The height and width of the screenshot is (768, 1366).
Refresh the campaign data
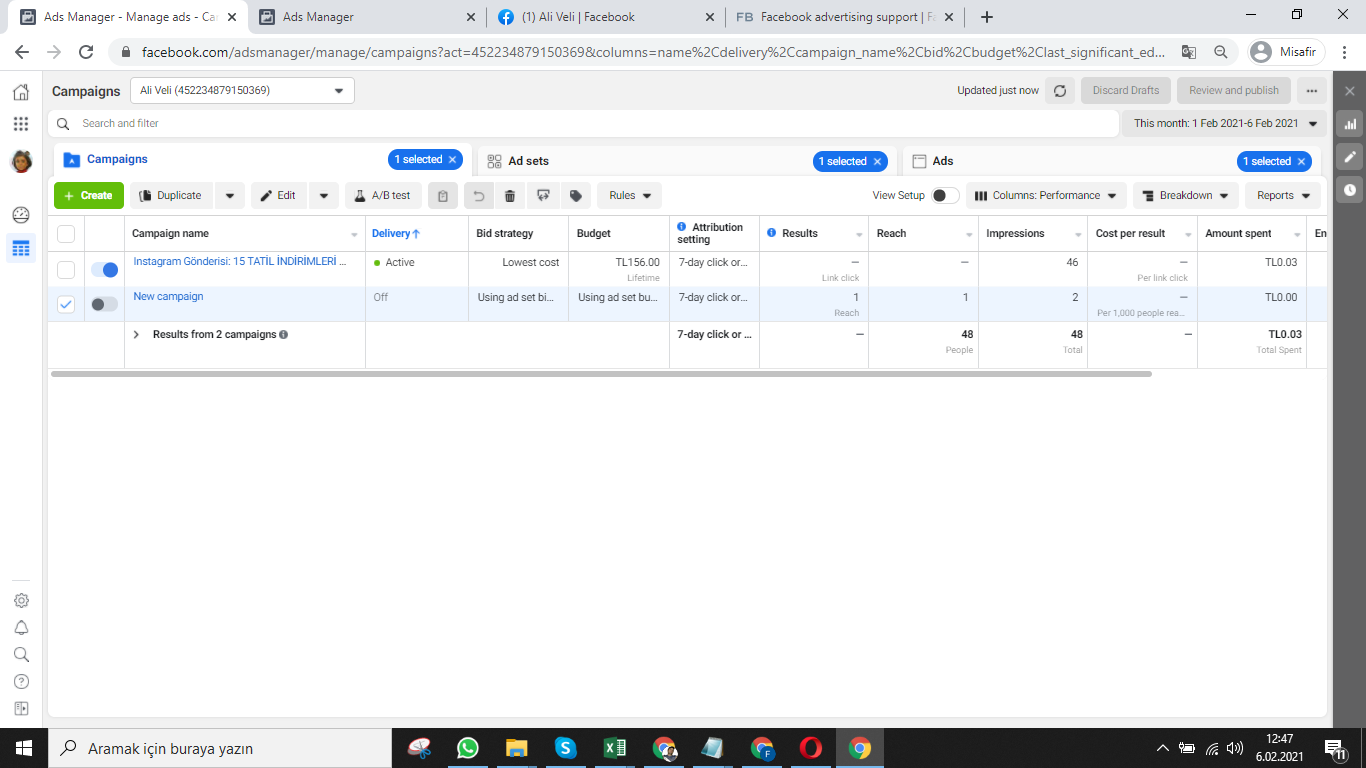[1060, 90]
